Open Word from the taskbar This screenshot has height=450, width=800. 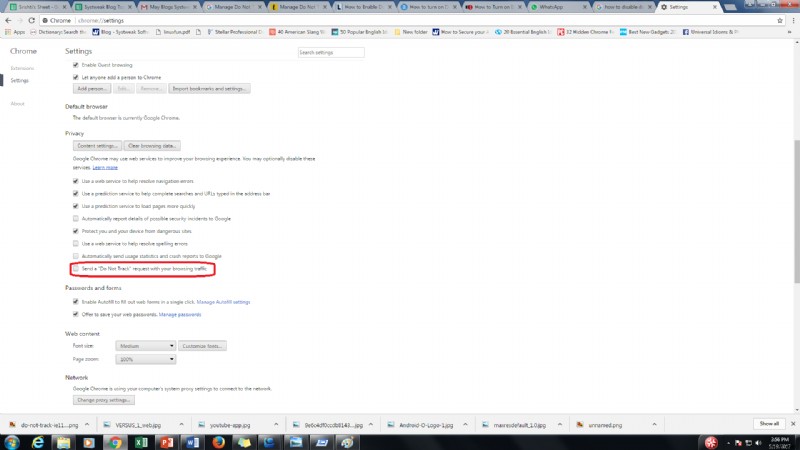tap(193, 442)
